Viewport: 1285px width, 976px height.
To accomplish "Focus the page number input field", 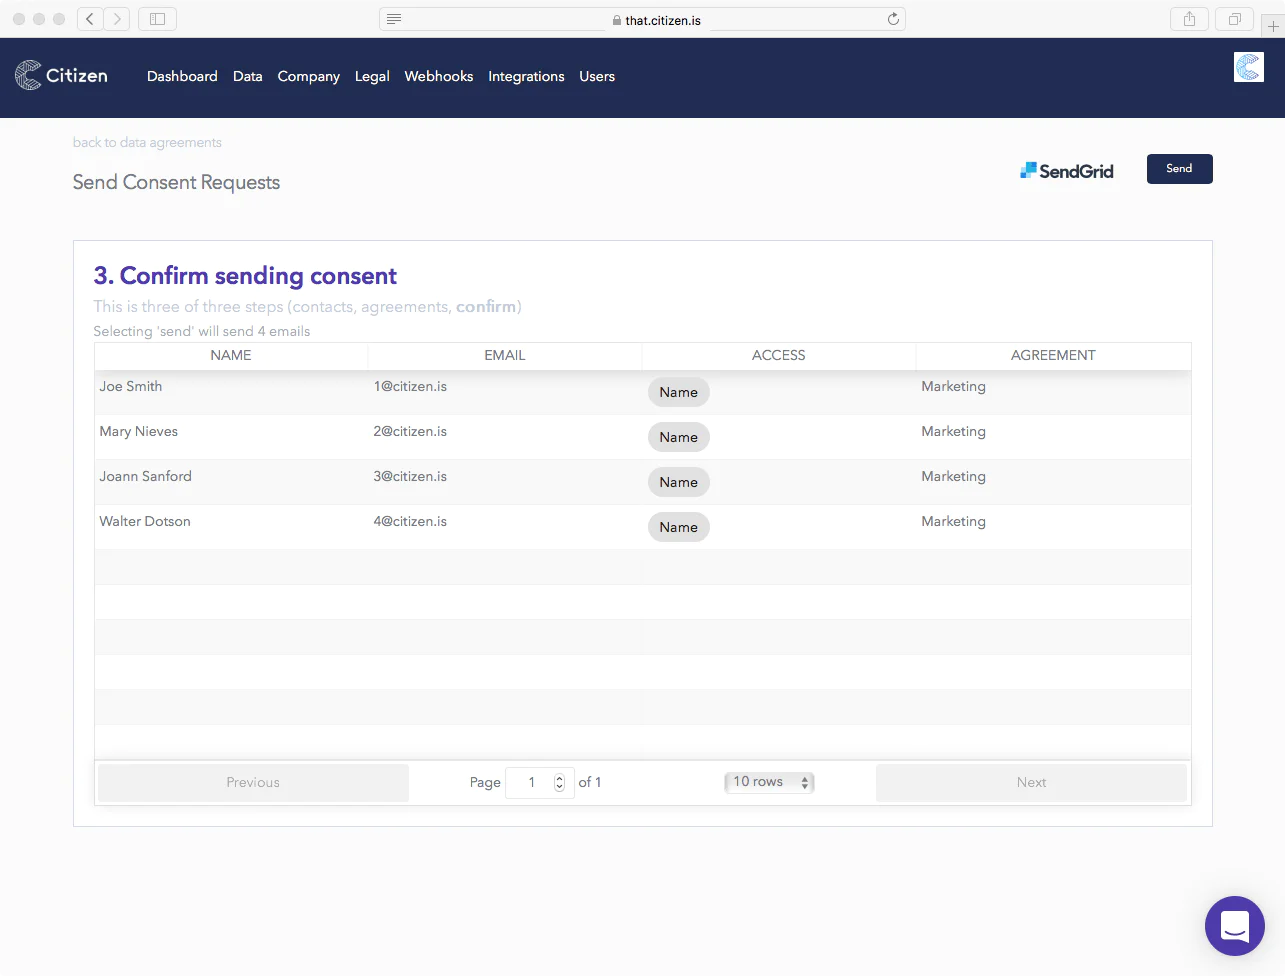I will (530, 783).
